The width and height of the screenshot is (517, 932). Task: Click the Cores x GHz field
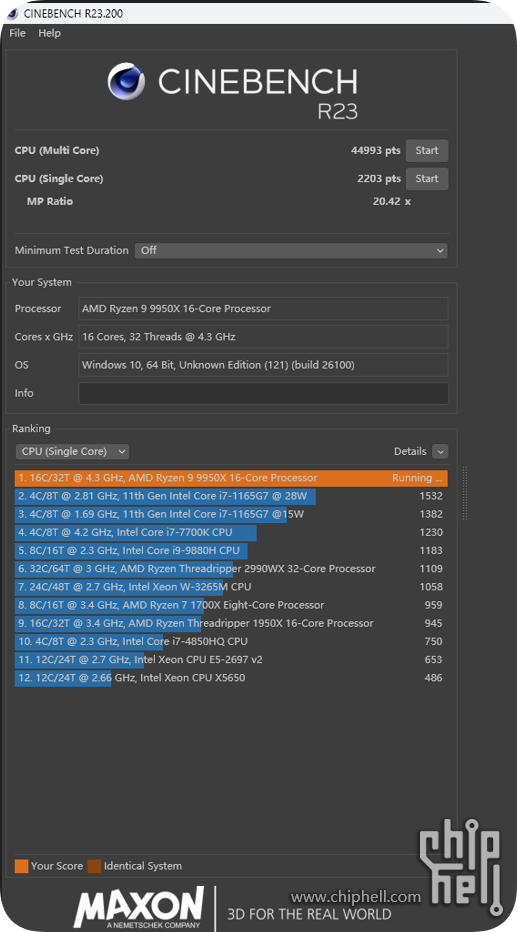click(263, 337)
